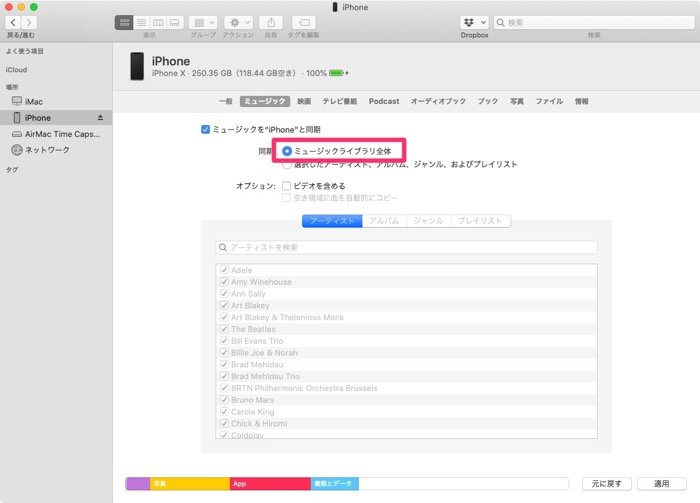Toggle the Carole King checkbox

click(224, 412)
